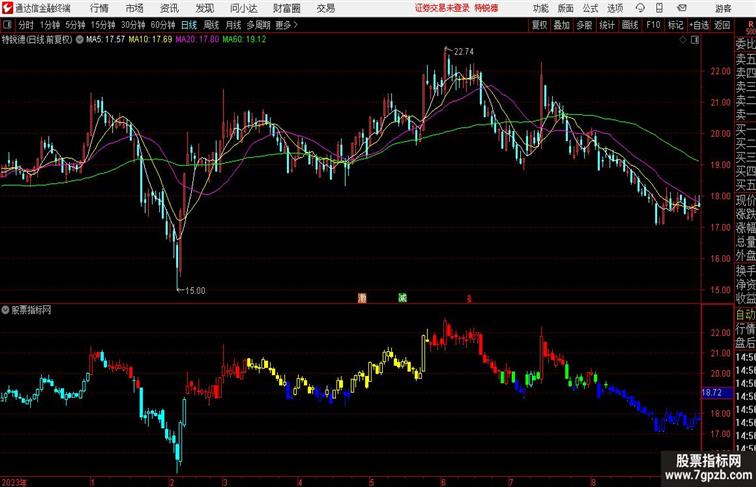This screenshot has width=756, height=487.
Task: Open the 功能 menu
Action: point(540,8)
